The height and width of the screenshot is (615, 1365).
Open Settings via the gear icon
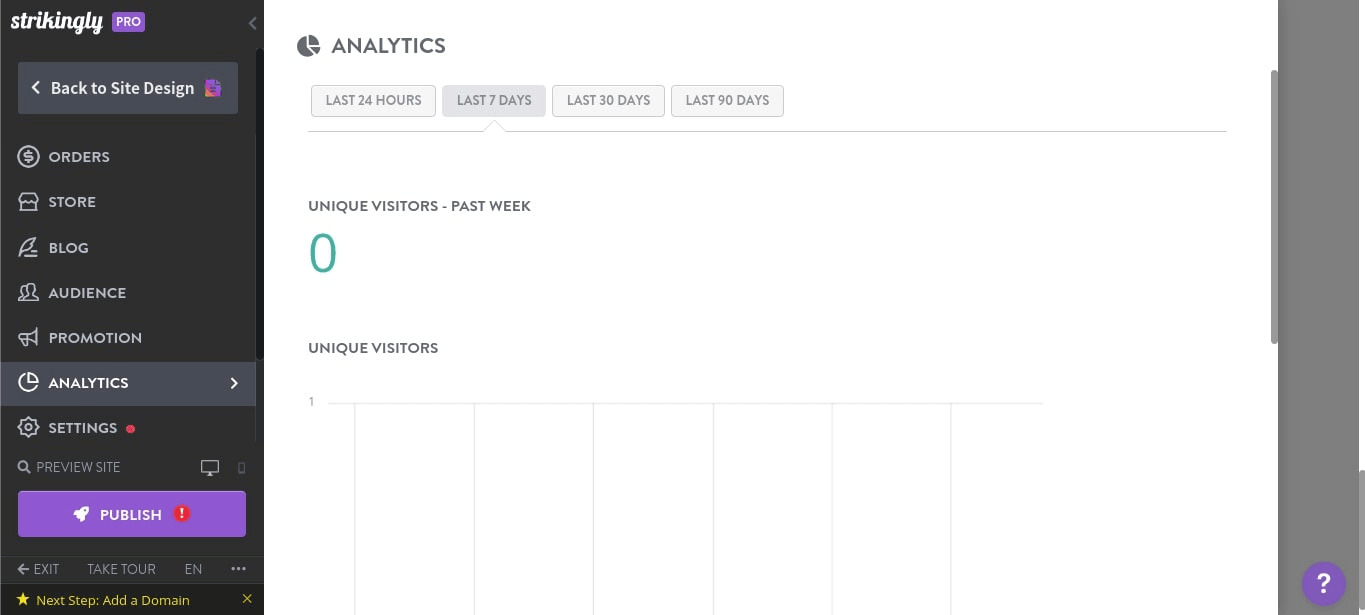tap(28, 427)
